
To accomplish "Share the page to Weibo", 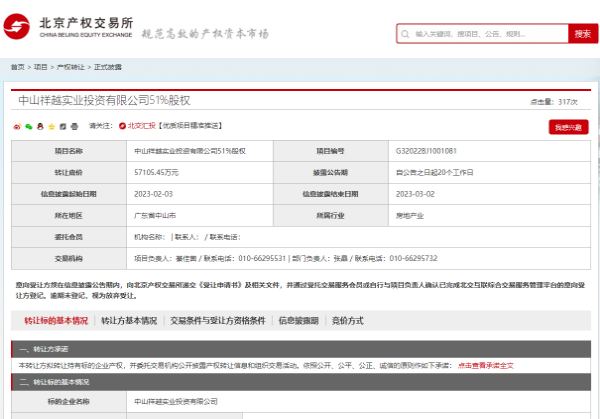I will click(17, 126).
